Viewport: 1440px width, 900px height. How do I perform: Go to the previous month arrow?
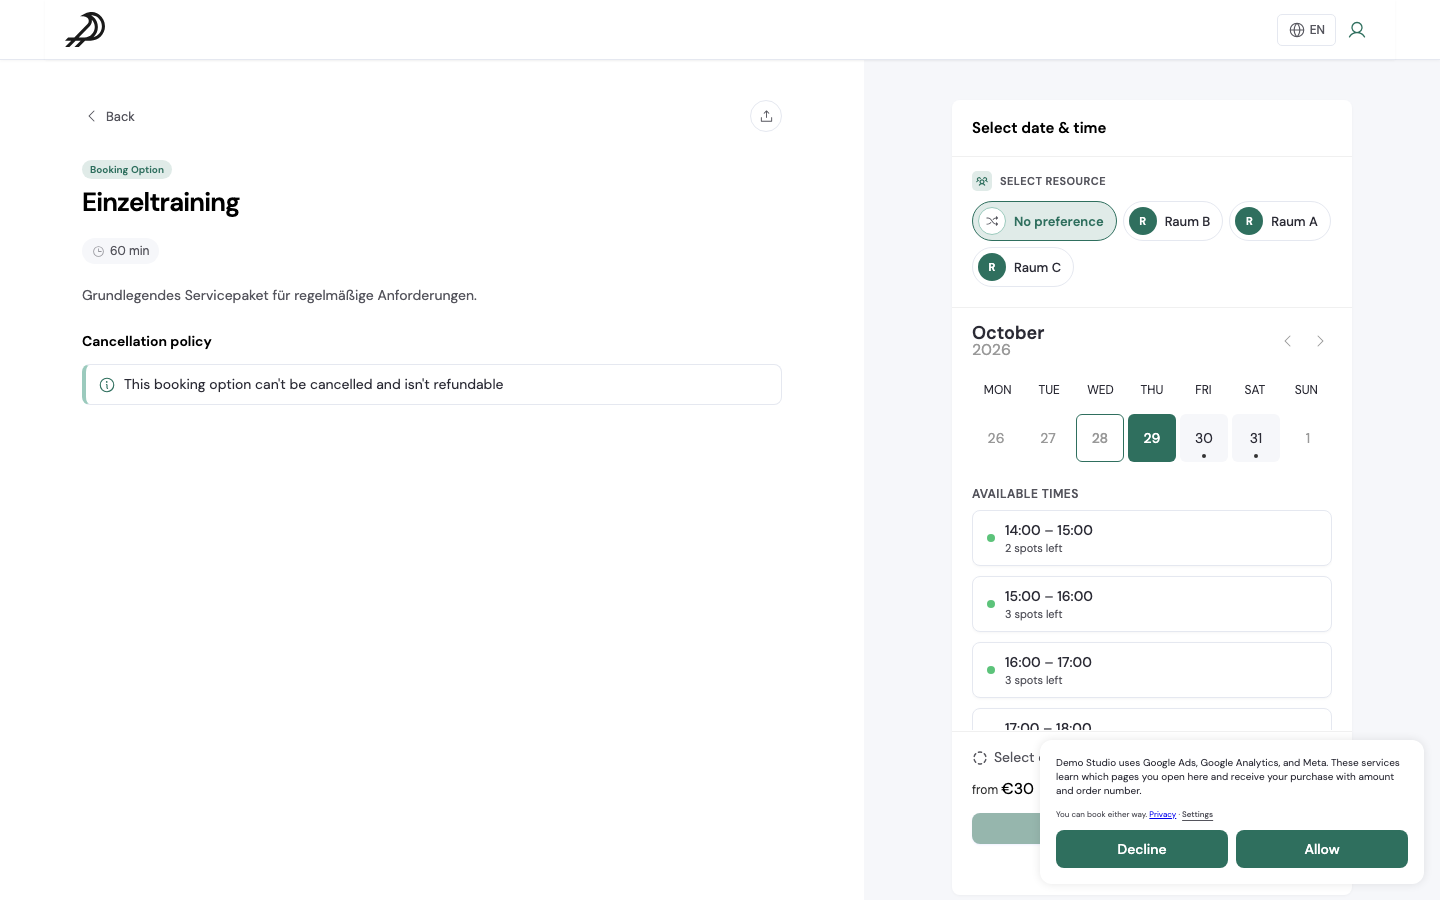1288,341
